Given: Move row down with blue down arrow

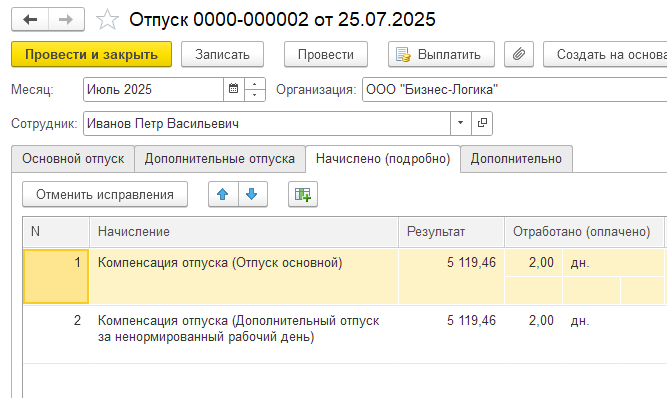Looking at the screenshot, I should click(x=253, y=194).
